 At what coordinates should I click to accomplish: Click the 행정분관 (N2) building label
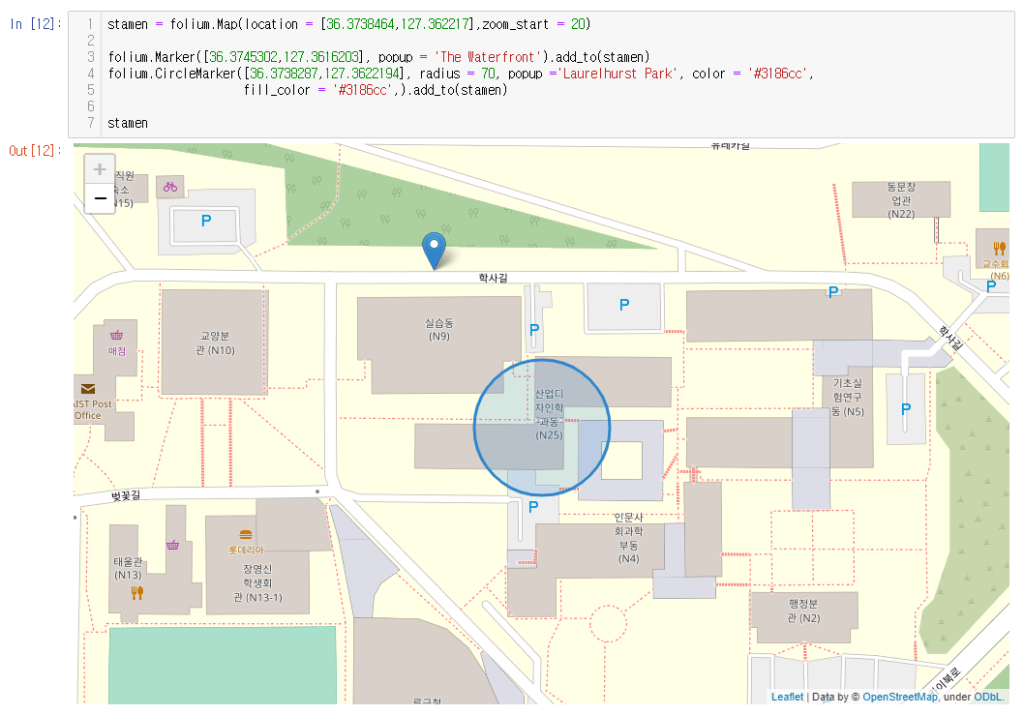click(x=803, y=610)
